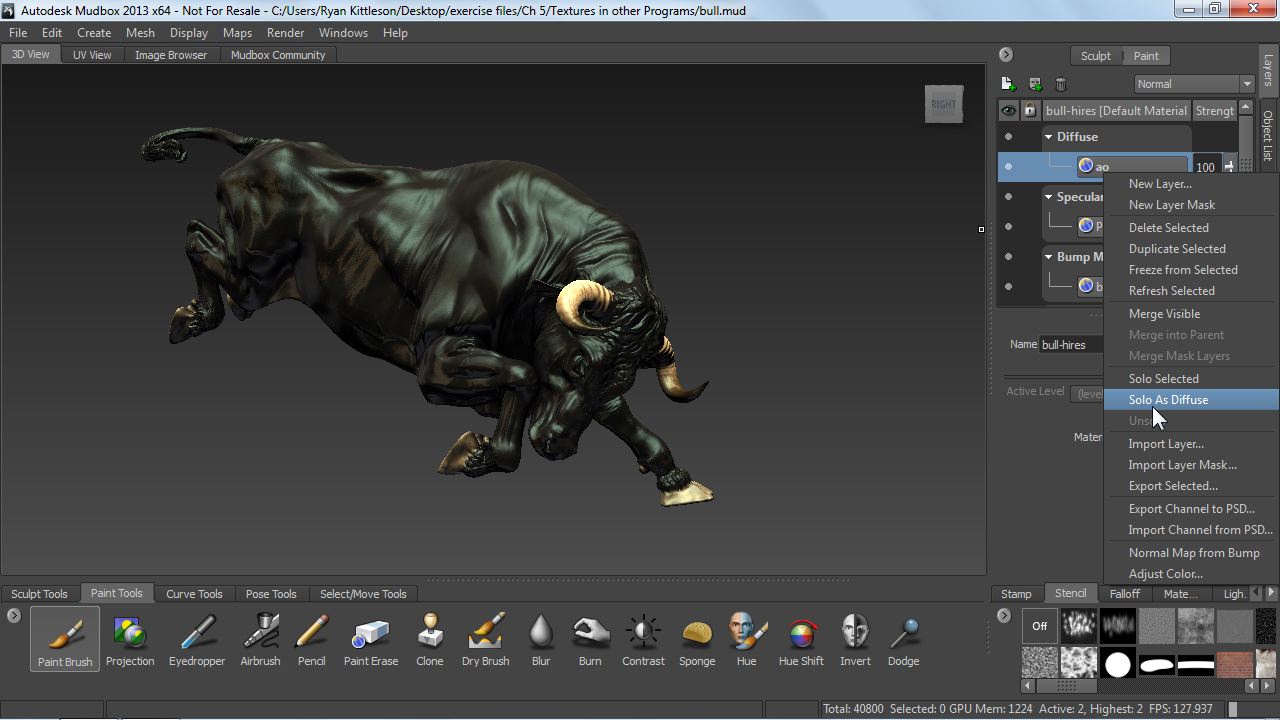Viewport: 1280px width, 720px height.
Task: Click the delete layer trash icon
Action: tap(1061, 84)
